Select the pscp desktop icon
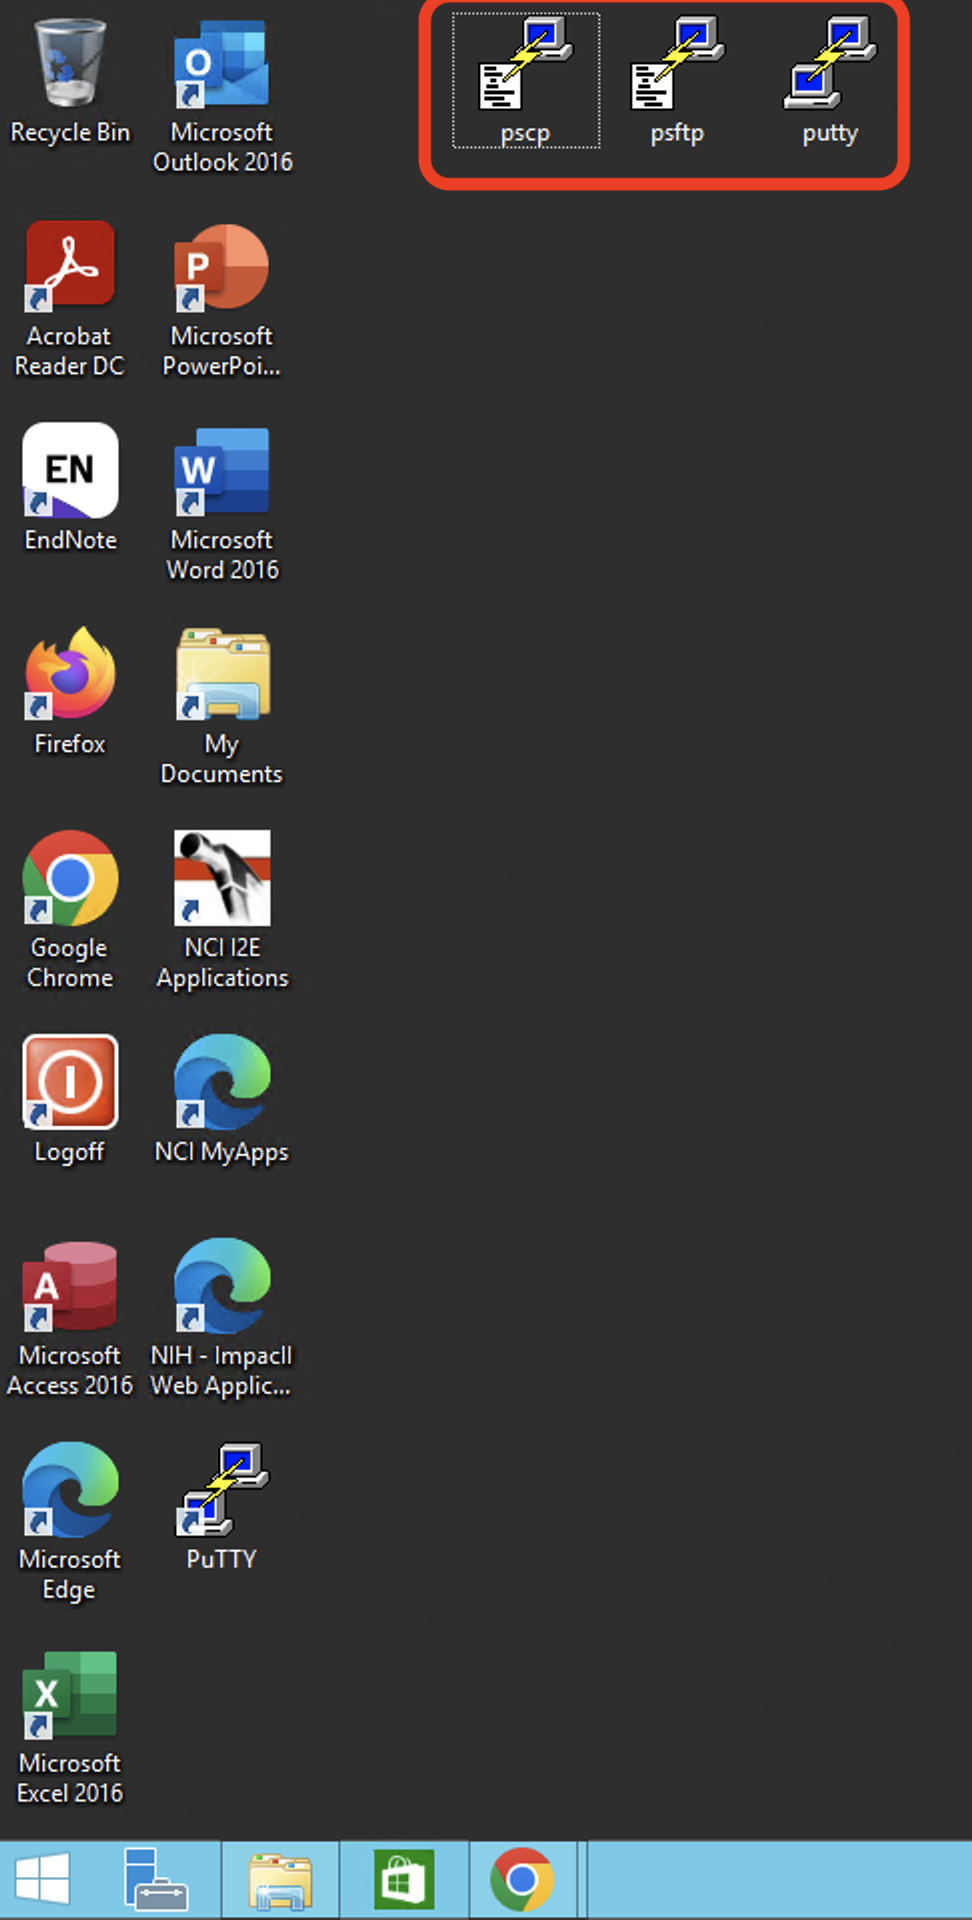This screenshot has width=972, height=1920. (x=526, y=66)
